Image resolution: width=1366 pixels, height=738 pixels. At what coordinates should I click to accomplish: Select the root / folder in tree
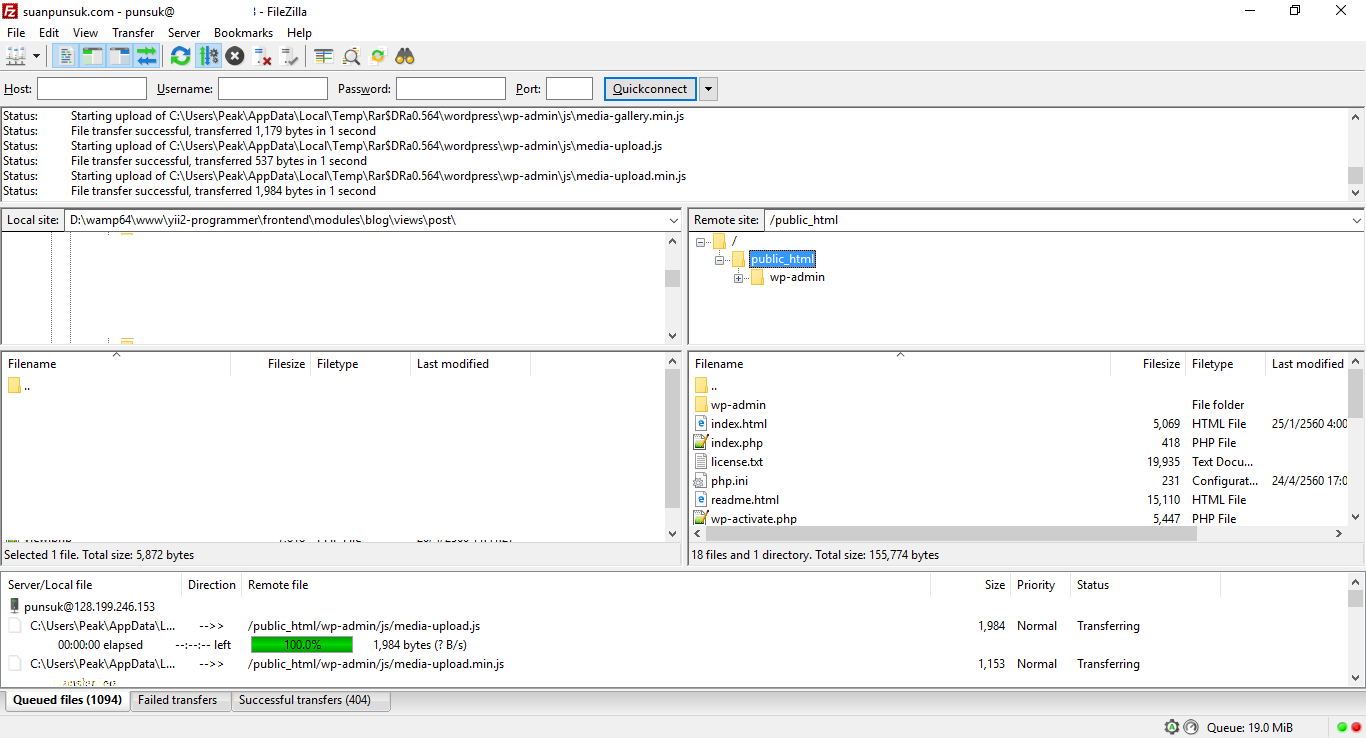pos(734,241)
